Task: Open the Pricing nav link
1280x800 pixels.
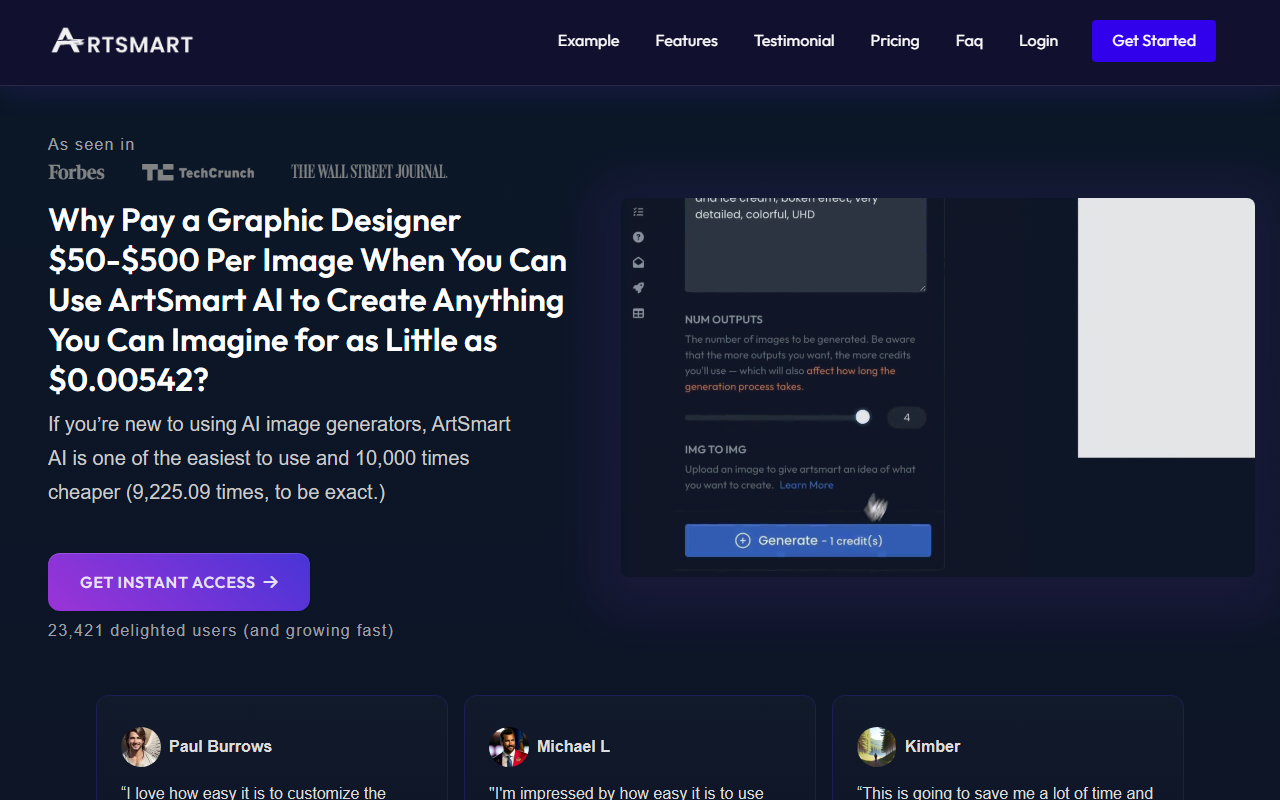Action: click(x=894, y=41)
